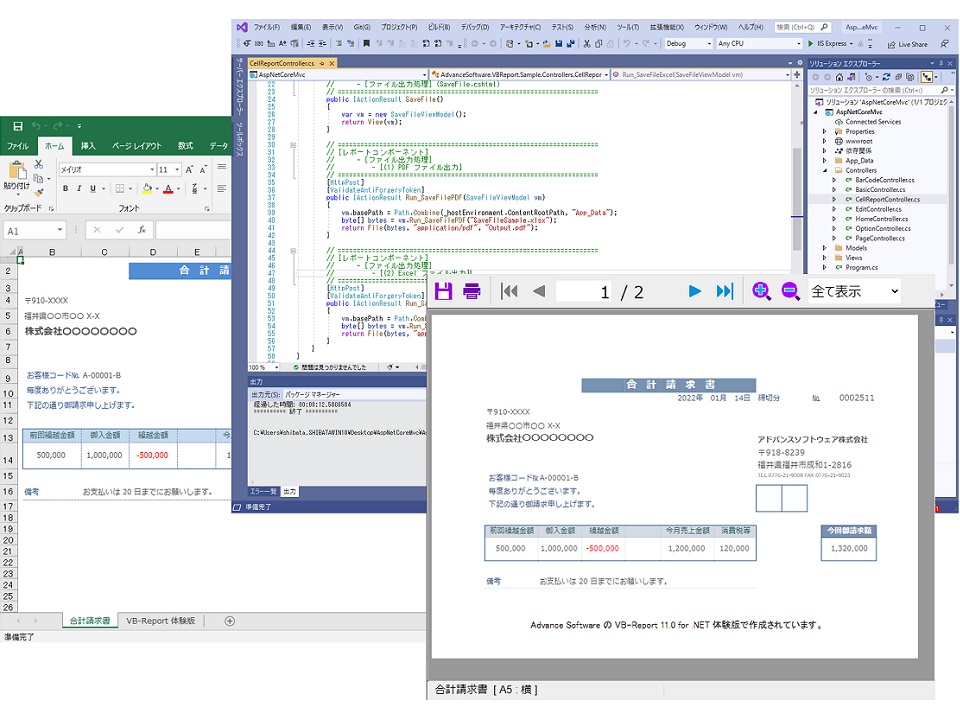The image size is (960, 720).
Task: Click the print icon in the report viewer
Action: click(471, 291)
